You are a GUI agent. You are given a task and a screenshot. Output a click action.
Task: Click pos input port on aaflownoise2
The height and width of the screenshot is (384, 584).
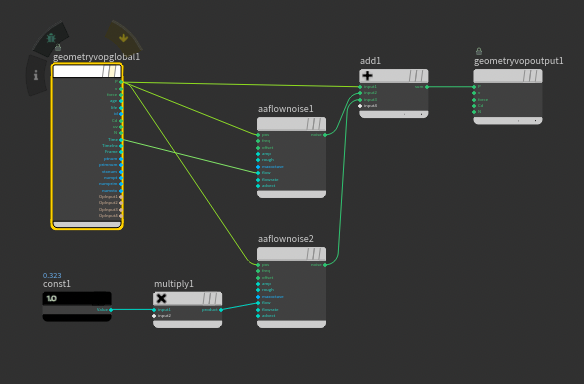coord(258,265)
